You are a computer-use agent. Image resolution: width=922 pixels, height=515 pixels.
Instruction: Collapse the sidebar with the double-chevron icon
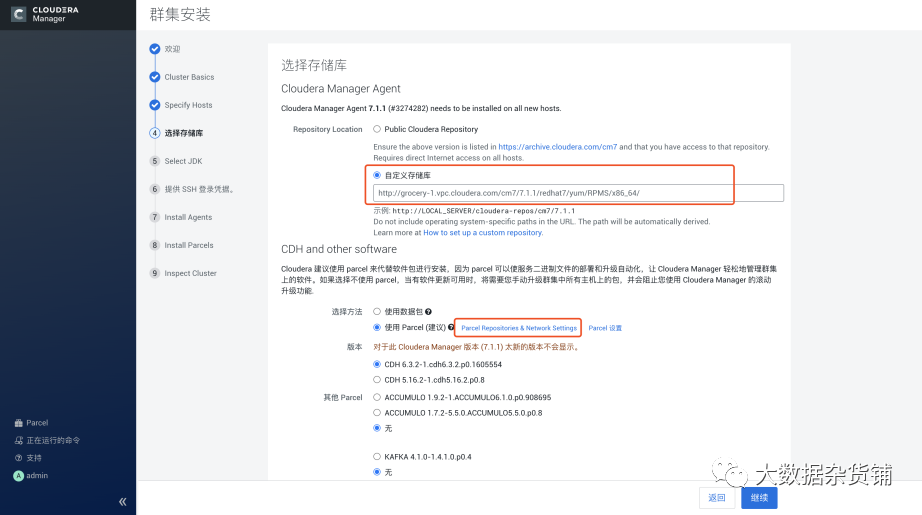click(122, 501)
